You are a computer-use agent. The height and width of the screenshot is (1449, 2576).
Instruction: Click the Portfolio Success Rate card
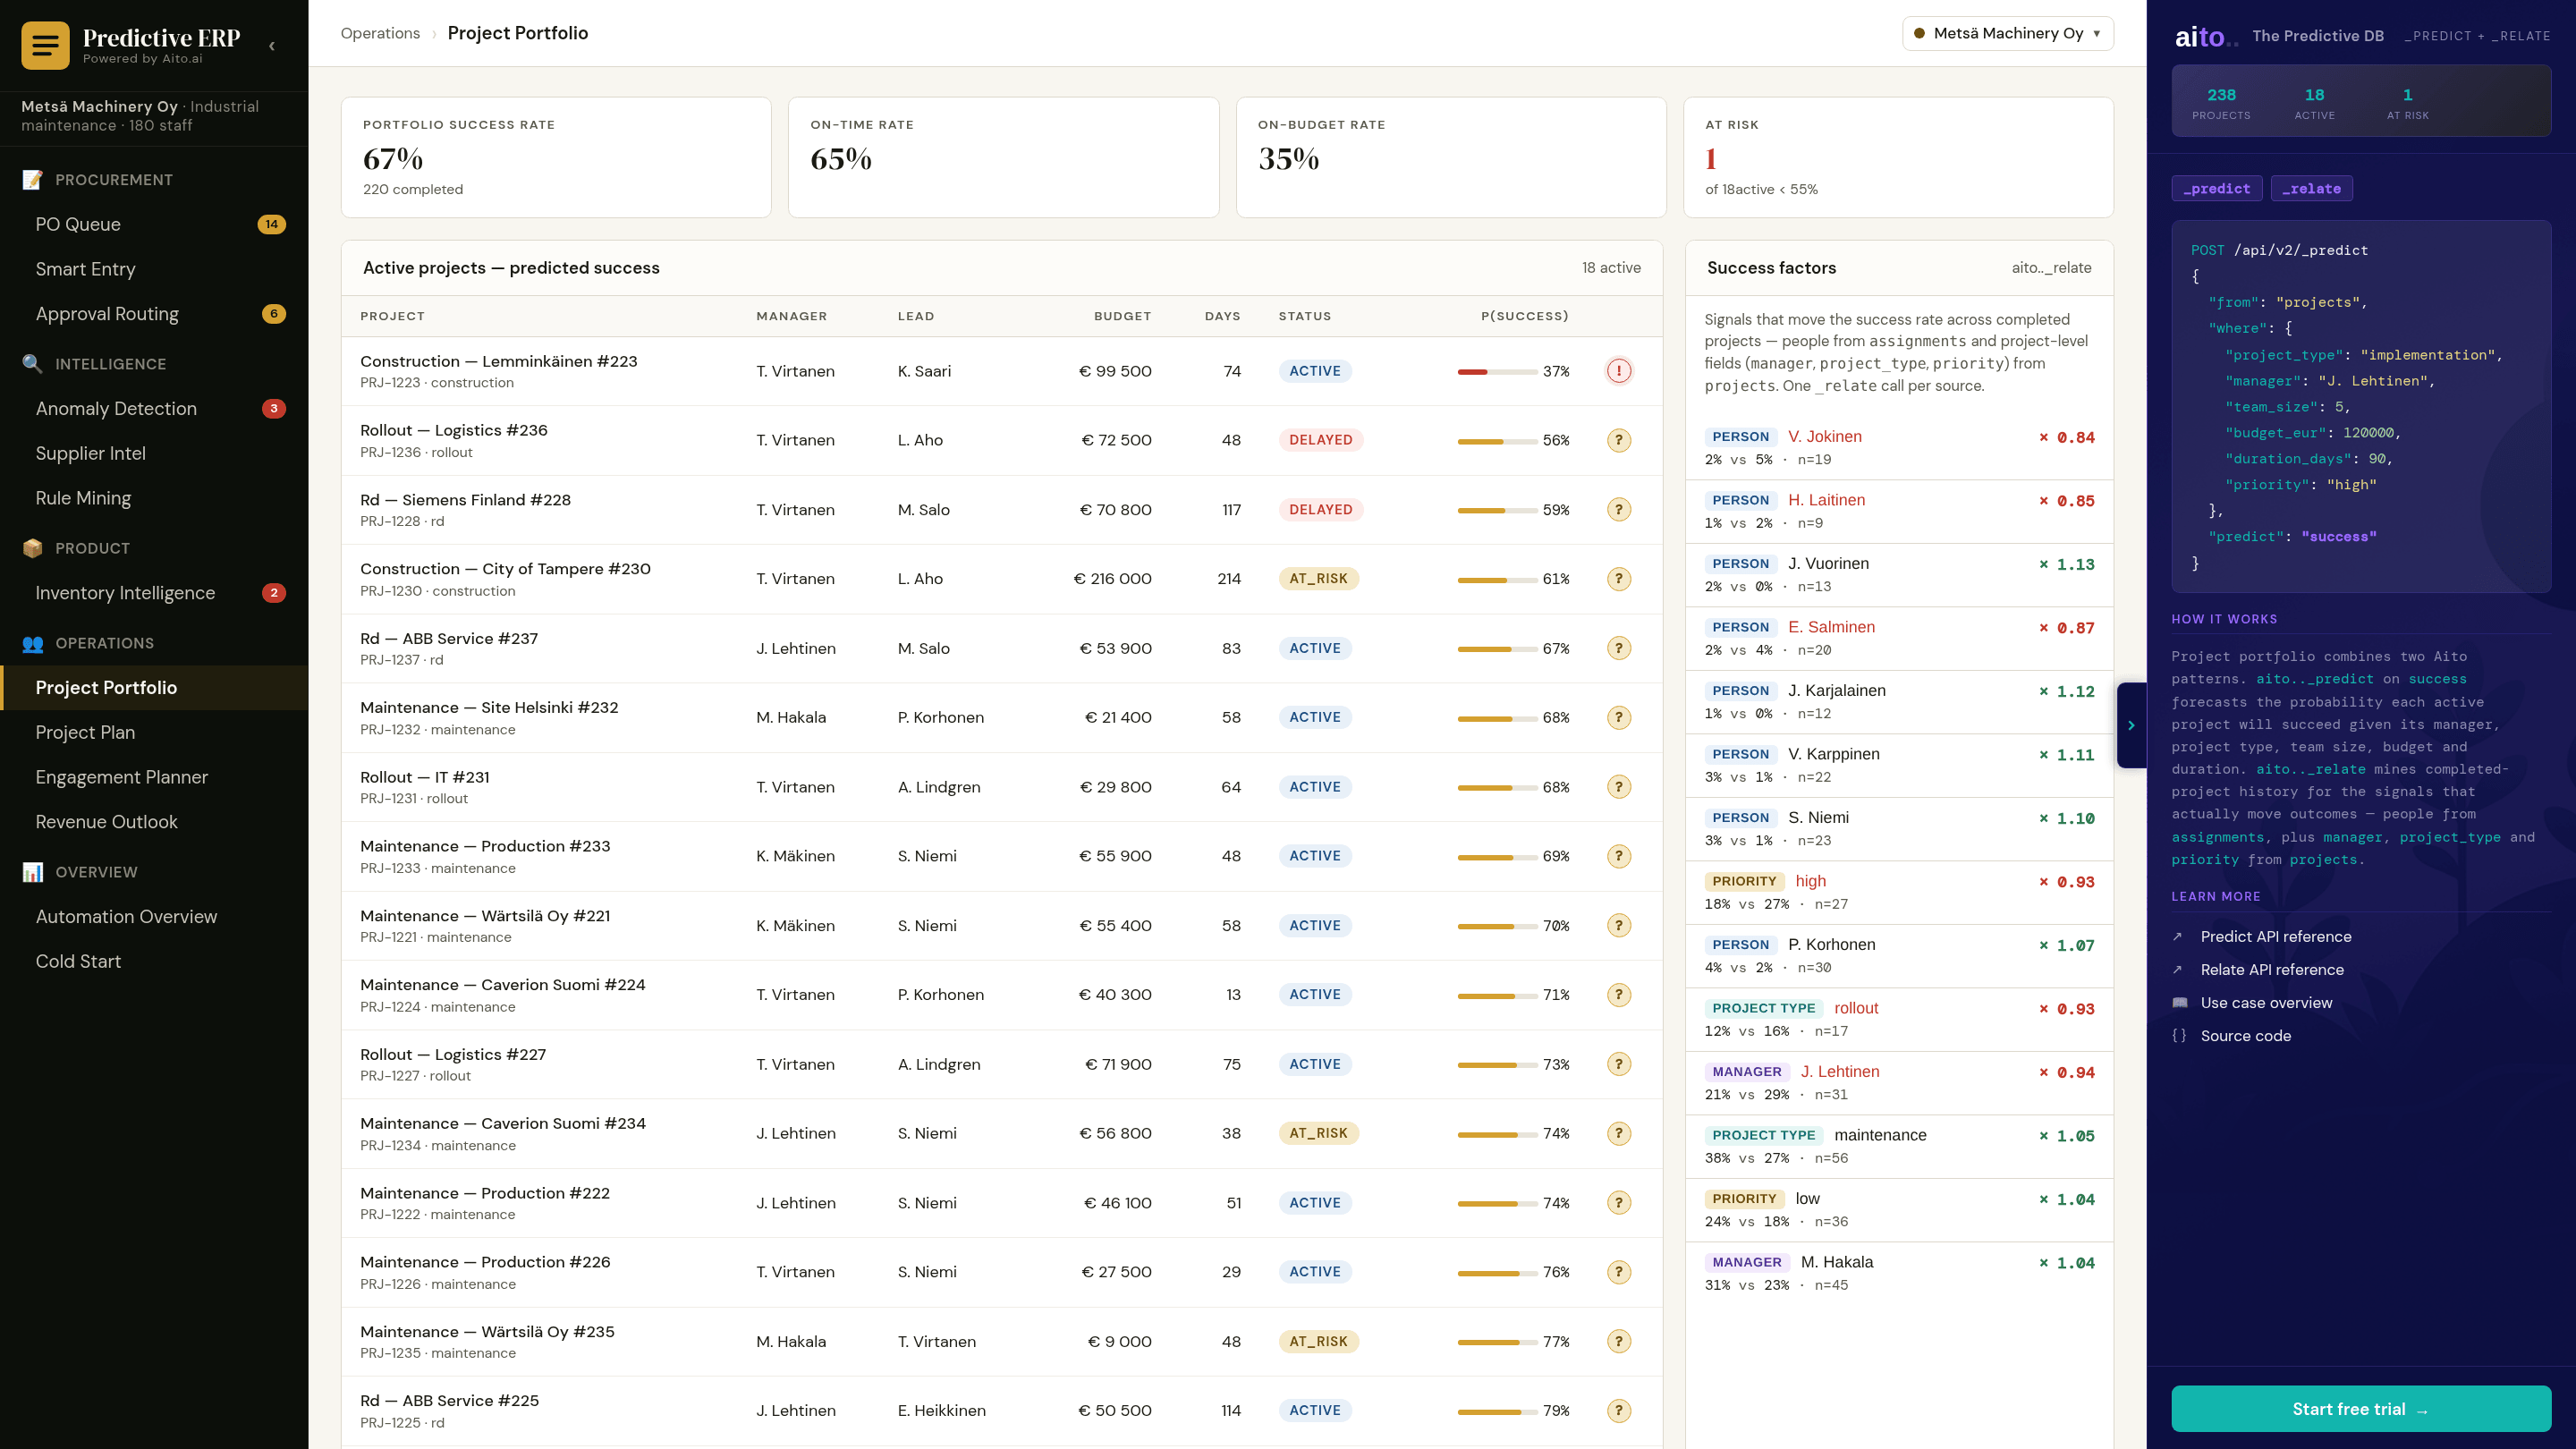[x=556, y=157]
